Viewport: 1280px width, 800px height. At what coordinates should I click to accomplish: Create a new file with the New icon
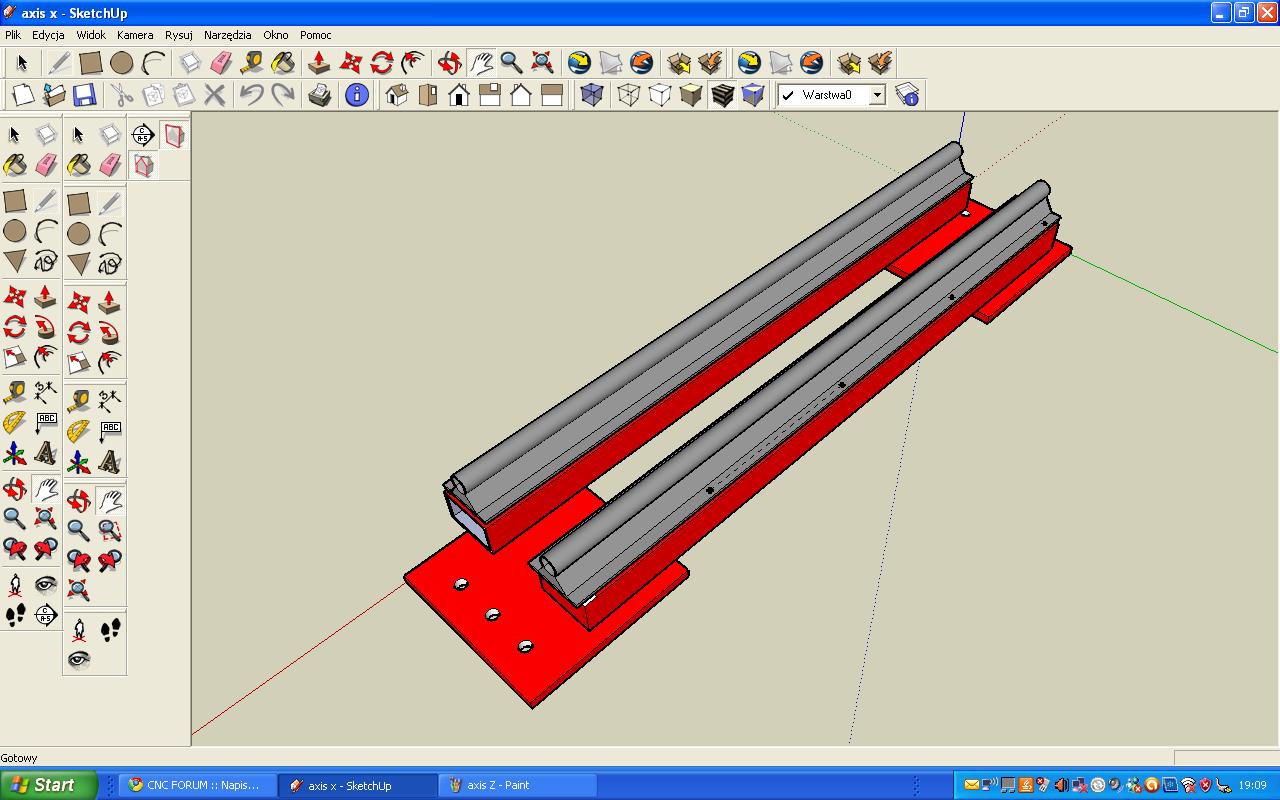tap(23, 95)
